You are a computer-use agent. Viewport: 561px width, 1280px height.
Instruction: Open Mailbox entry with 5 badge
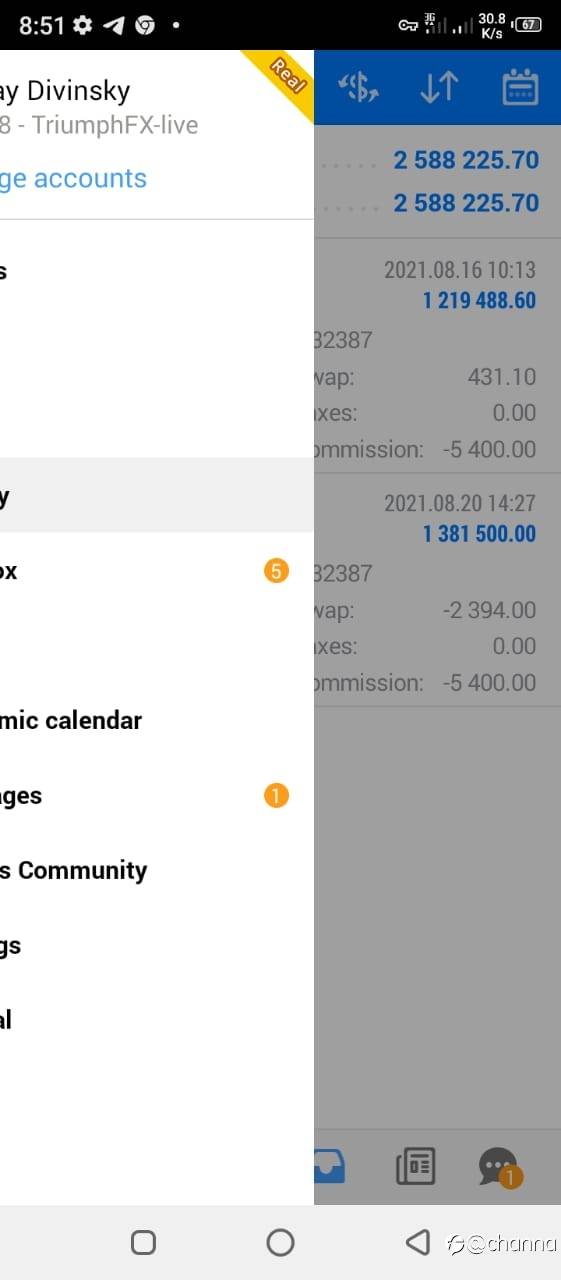[x=157, y=571]
